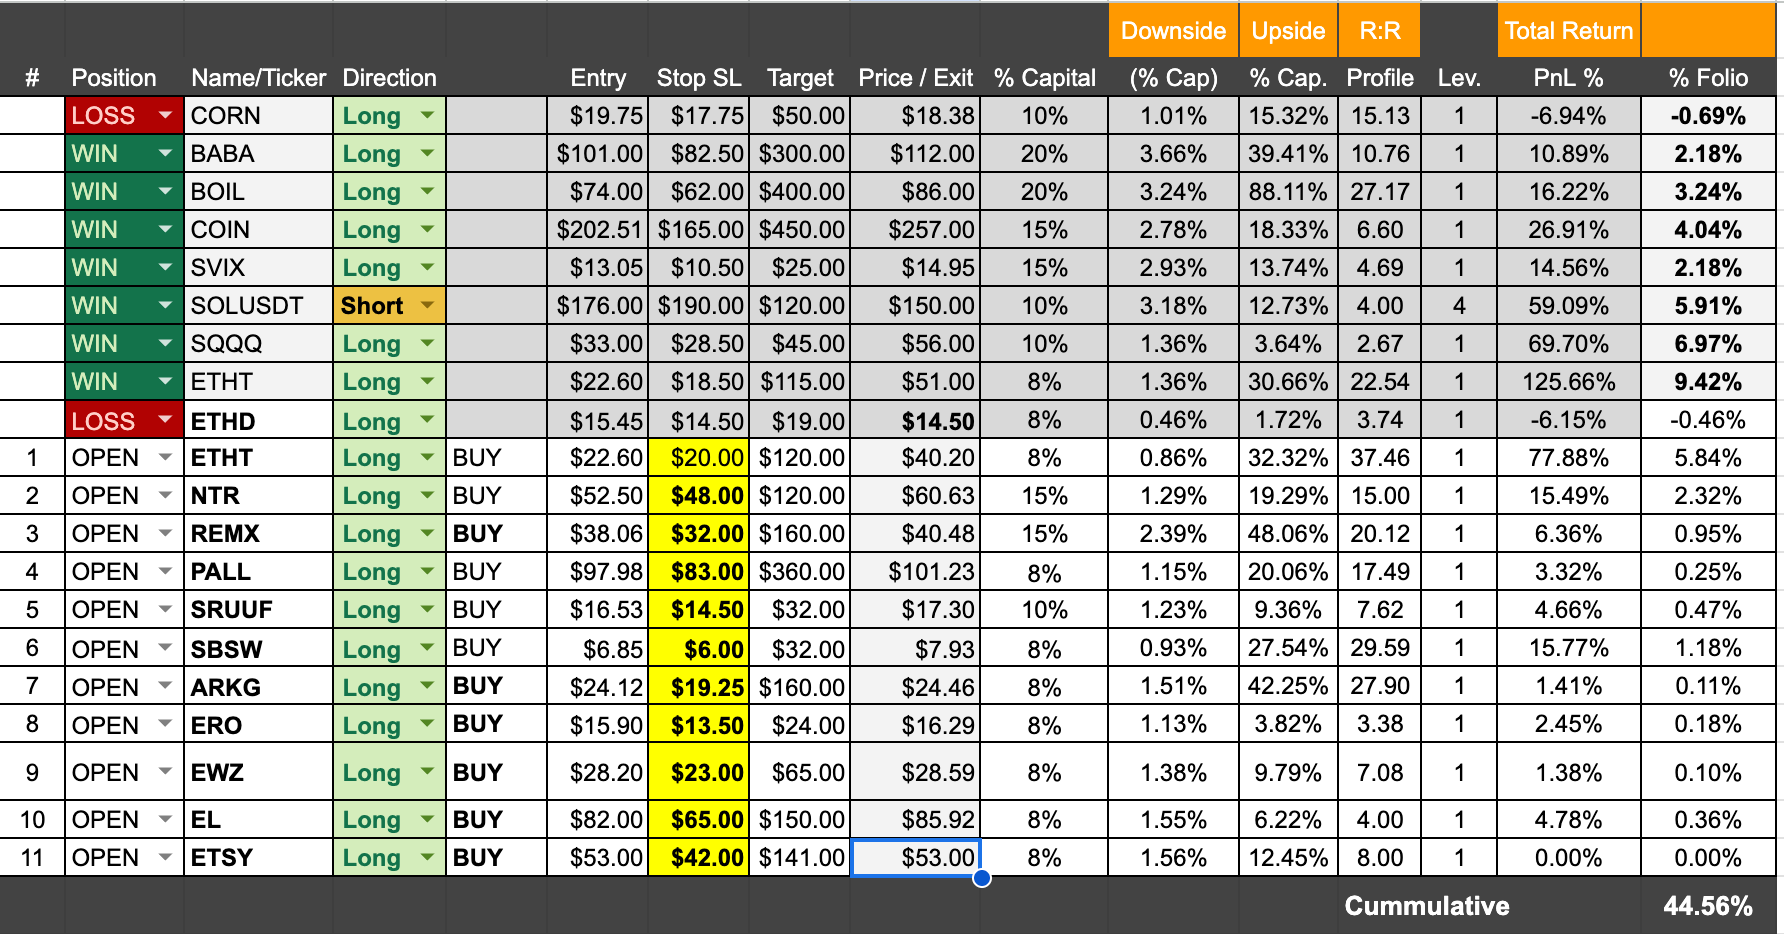Select the cumulative total 44.56% cell
Image resolution: width=1784 pixels, height=934 pixels.
[x=1708, y=906]
